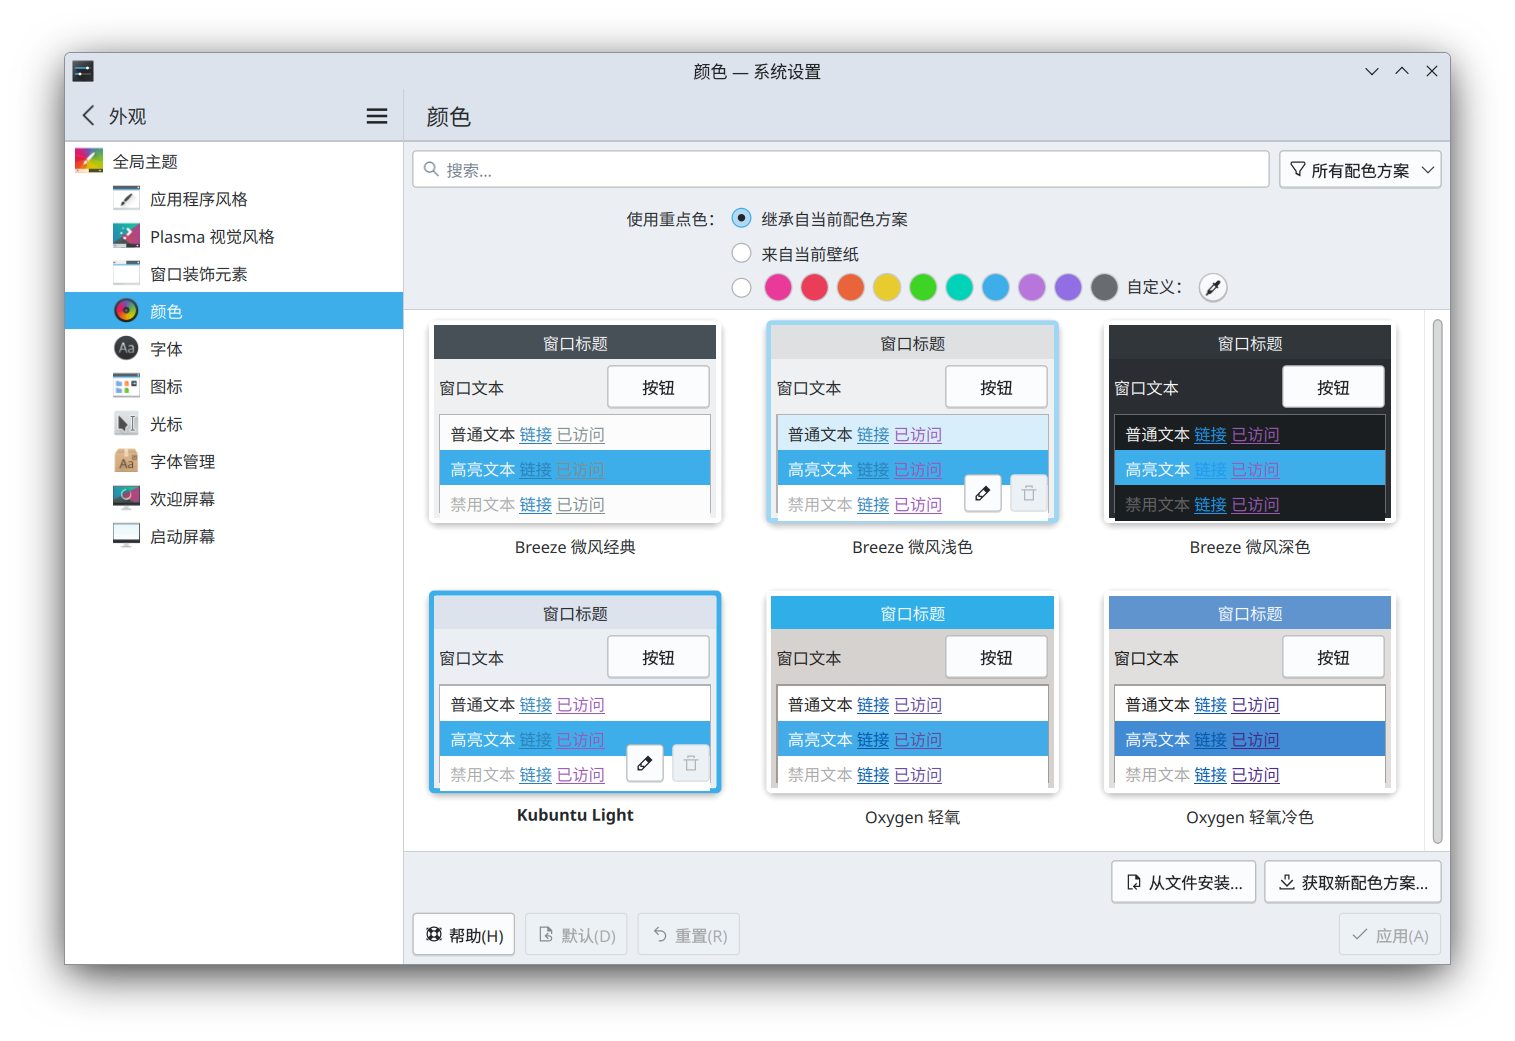Click the 重置(R) reset button
1515x1041 pixels.
pyautogui.click(x=689, y=935)
